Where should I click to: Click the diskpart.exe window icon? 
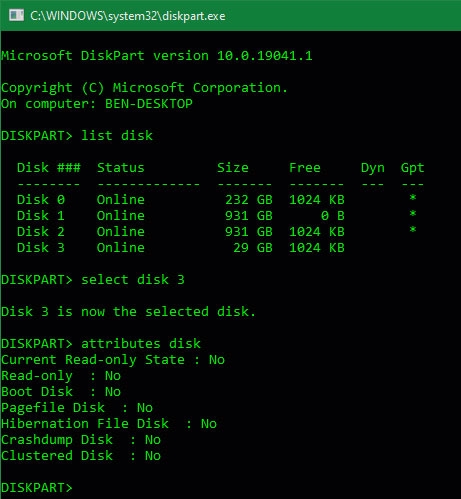[16, 15]
